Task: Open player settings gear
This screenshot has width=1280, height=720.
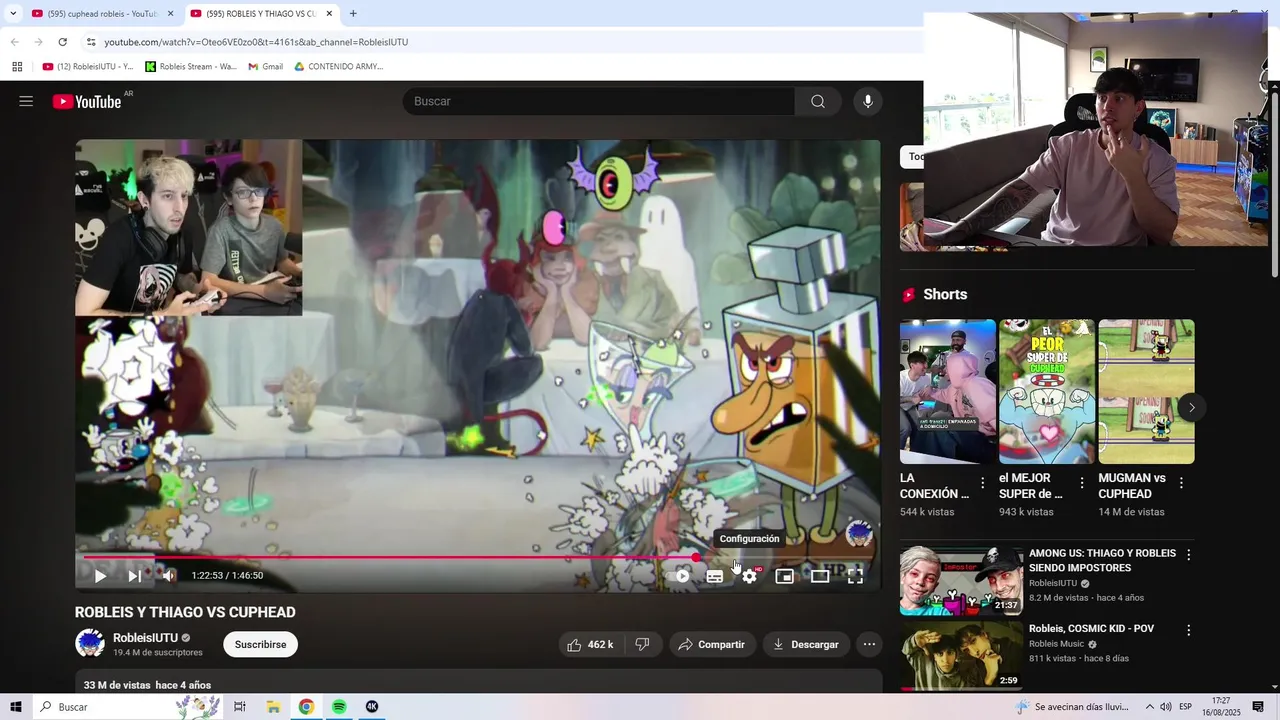Action: [750, 576]
